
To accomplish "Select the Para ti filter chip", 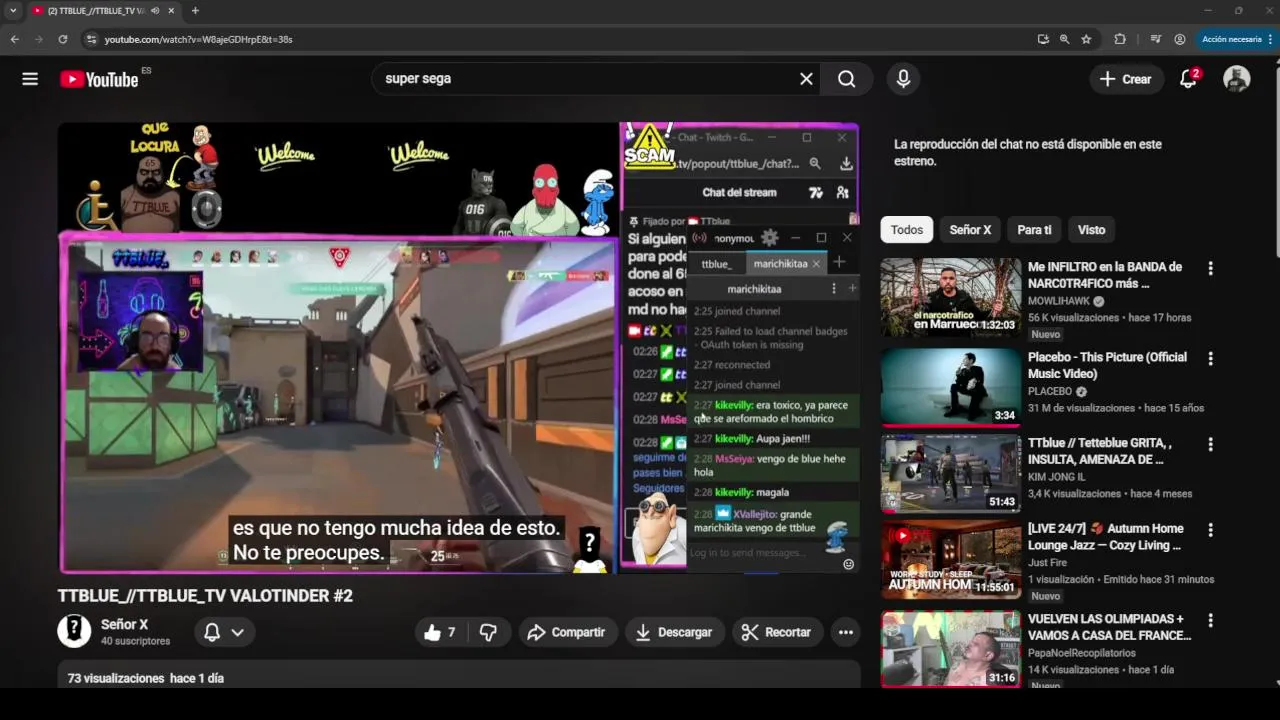I will (1034, 230).
